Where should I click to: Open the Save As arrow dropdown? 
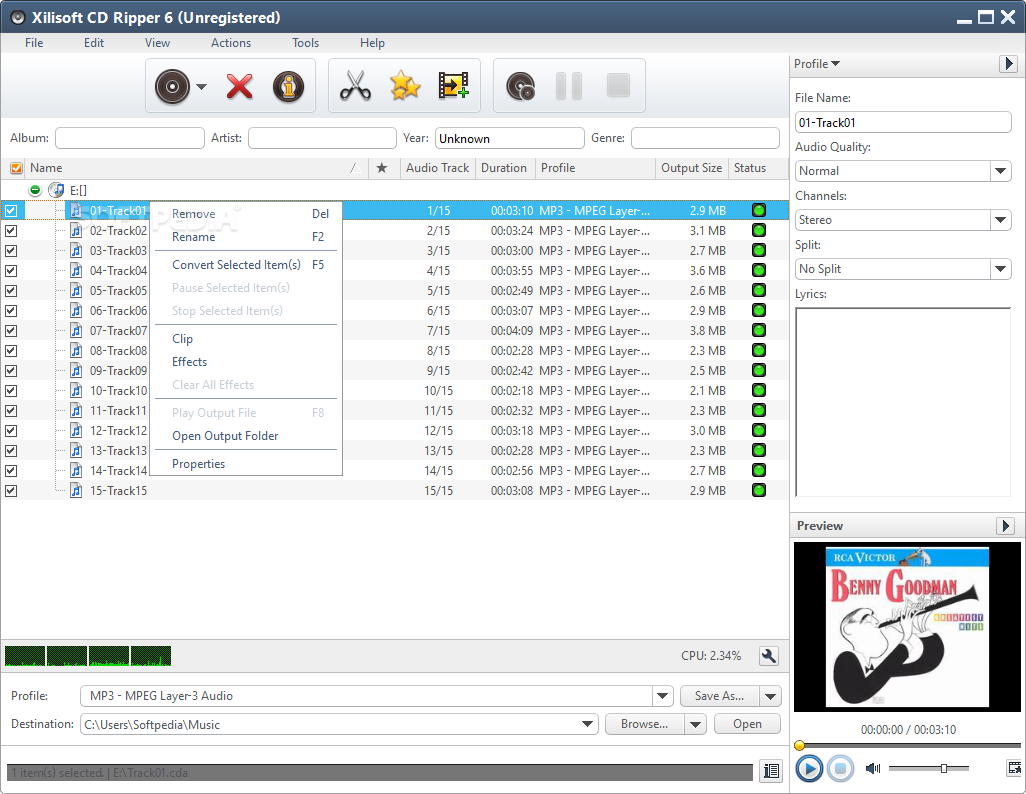click(771, 696)
